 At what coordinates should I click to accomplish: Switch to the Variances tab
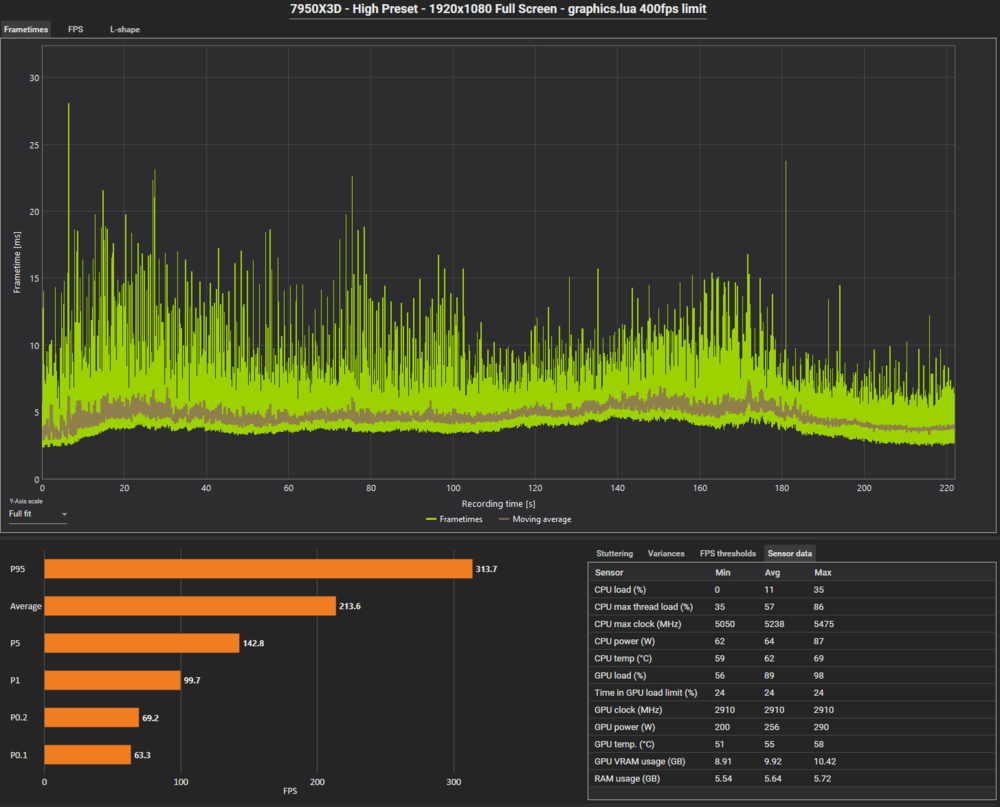click(666, 553)
